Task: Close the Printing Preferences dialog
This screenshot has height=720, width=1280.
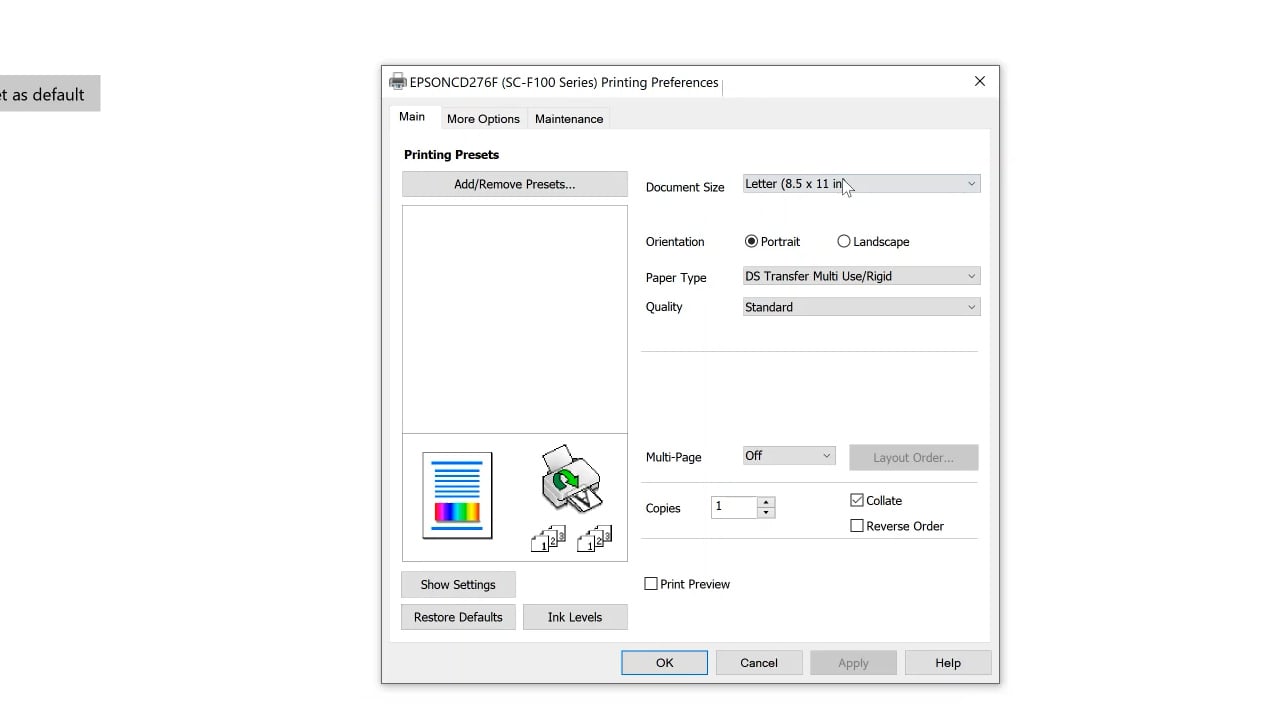Action: [980, 81]
